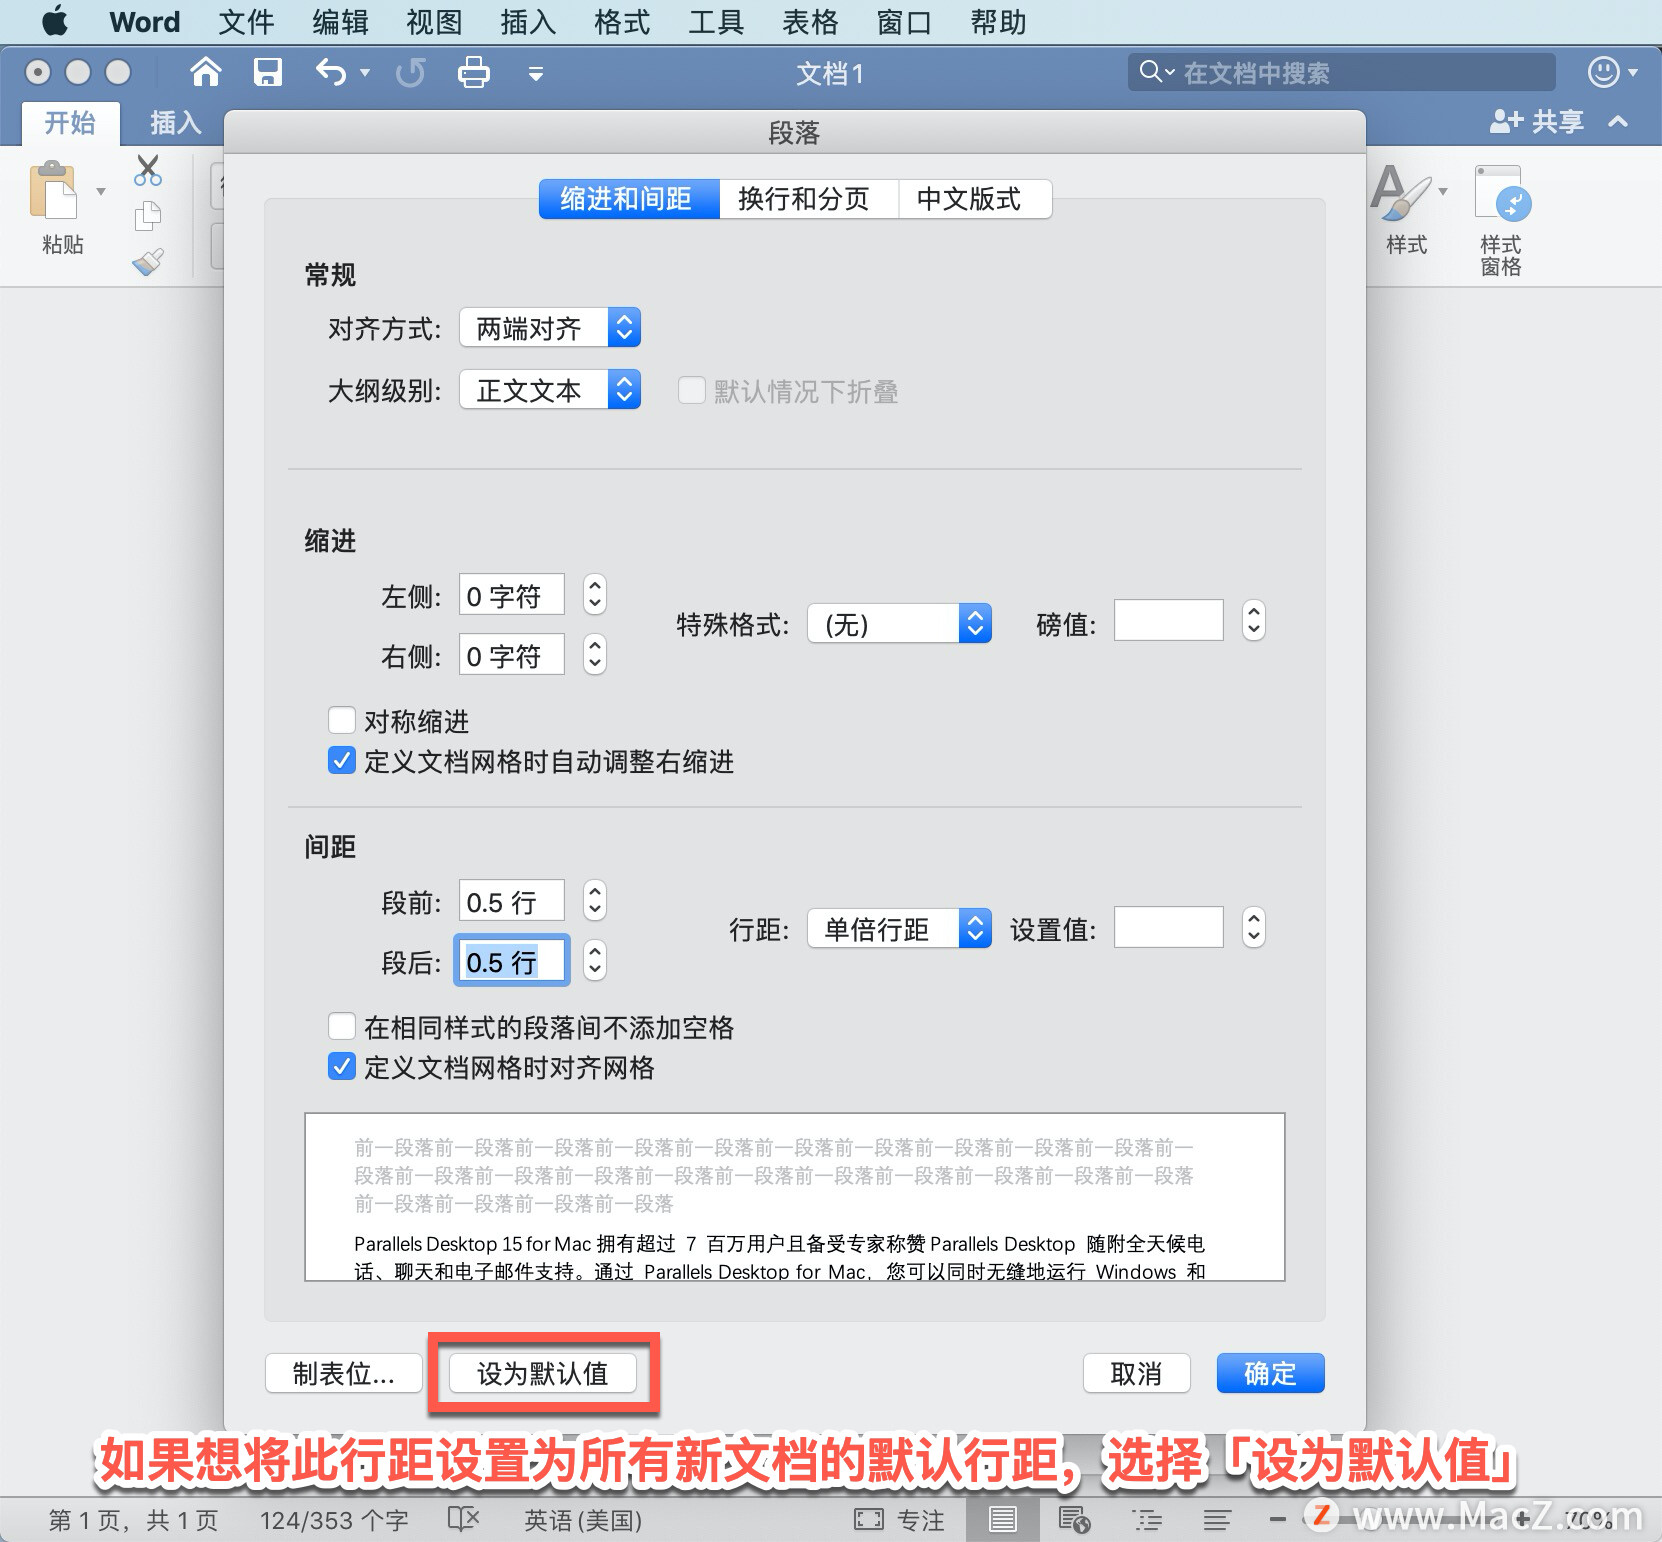Click the 取消 button
1662x1542 pixels.
click(1136, 1373)
